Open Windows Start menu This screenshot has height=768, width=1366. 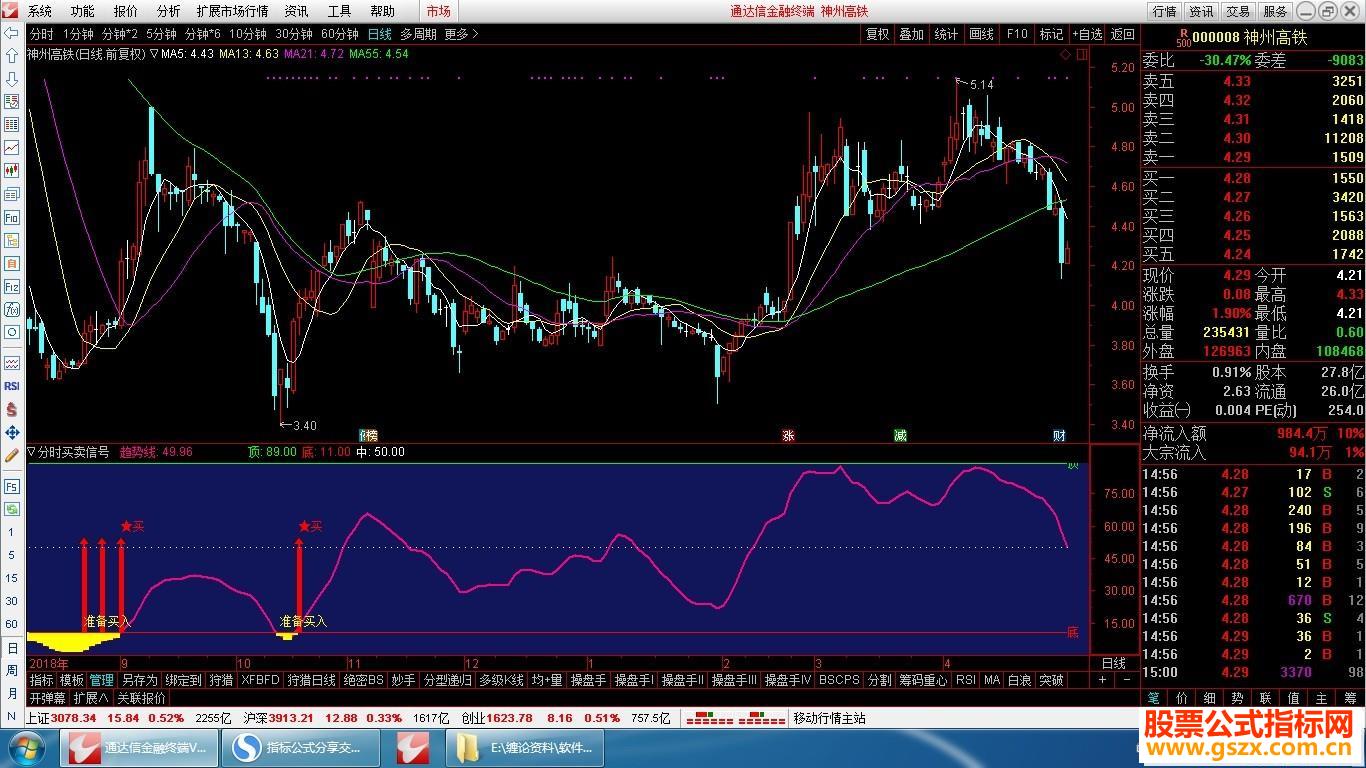pyautogui.click(x=27, y=747)
